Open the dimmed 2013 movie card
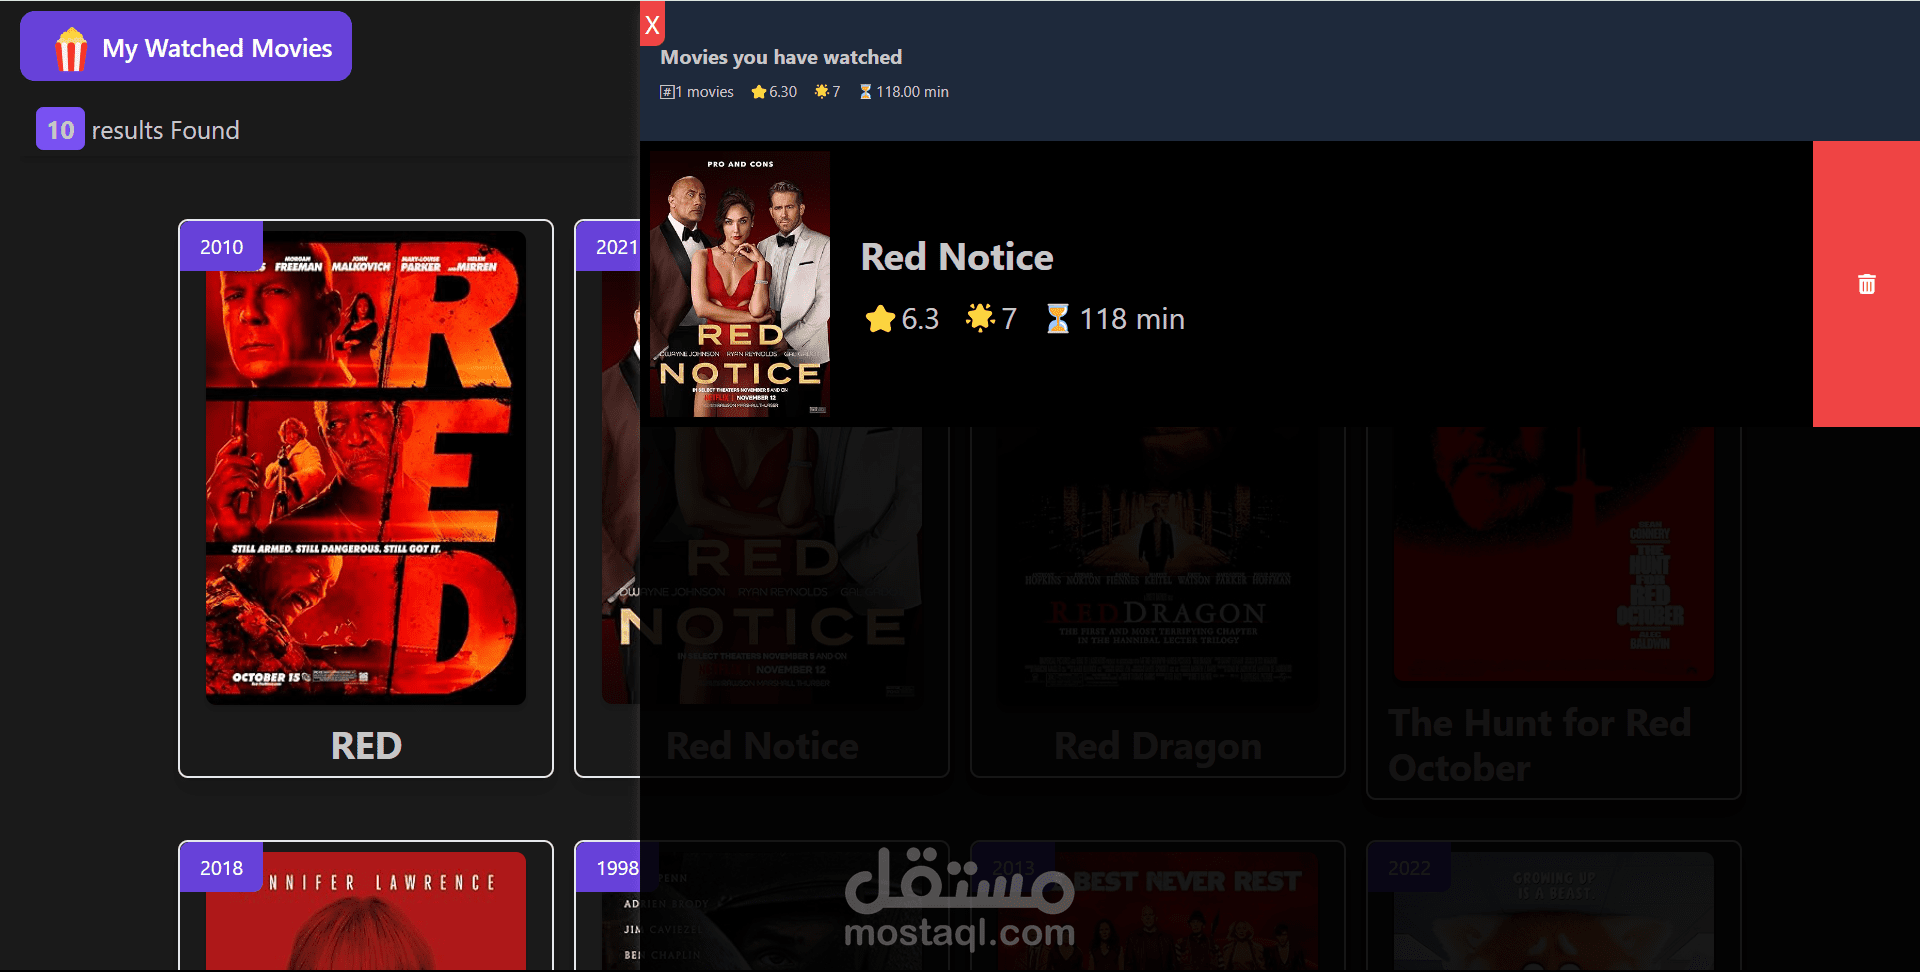Viewport: 1920px width, 972px height. pos(1157,906)
